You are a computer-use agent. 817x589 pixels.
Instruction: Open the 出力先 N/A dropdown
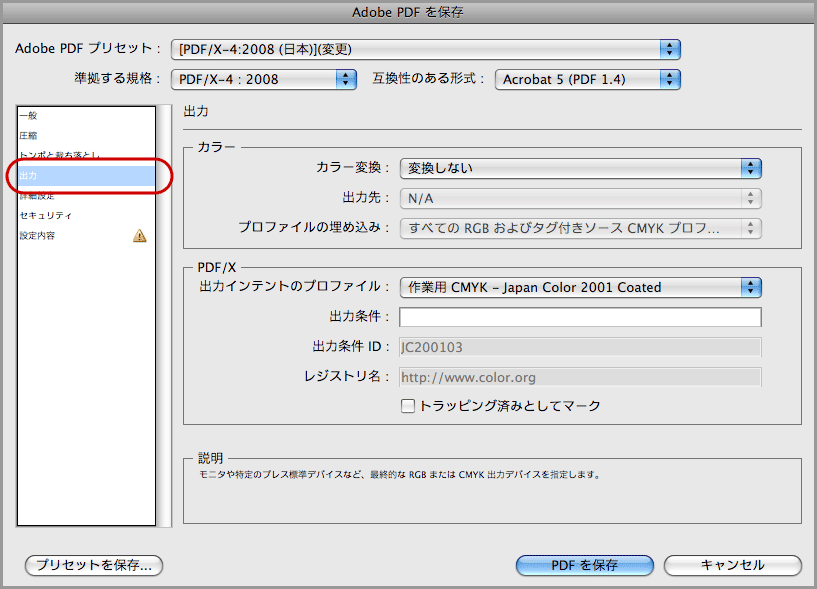580,198
